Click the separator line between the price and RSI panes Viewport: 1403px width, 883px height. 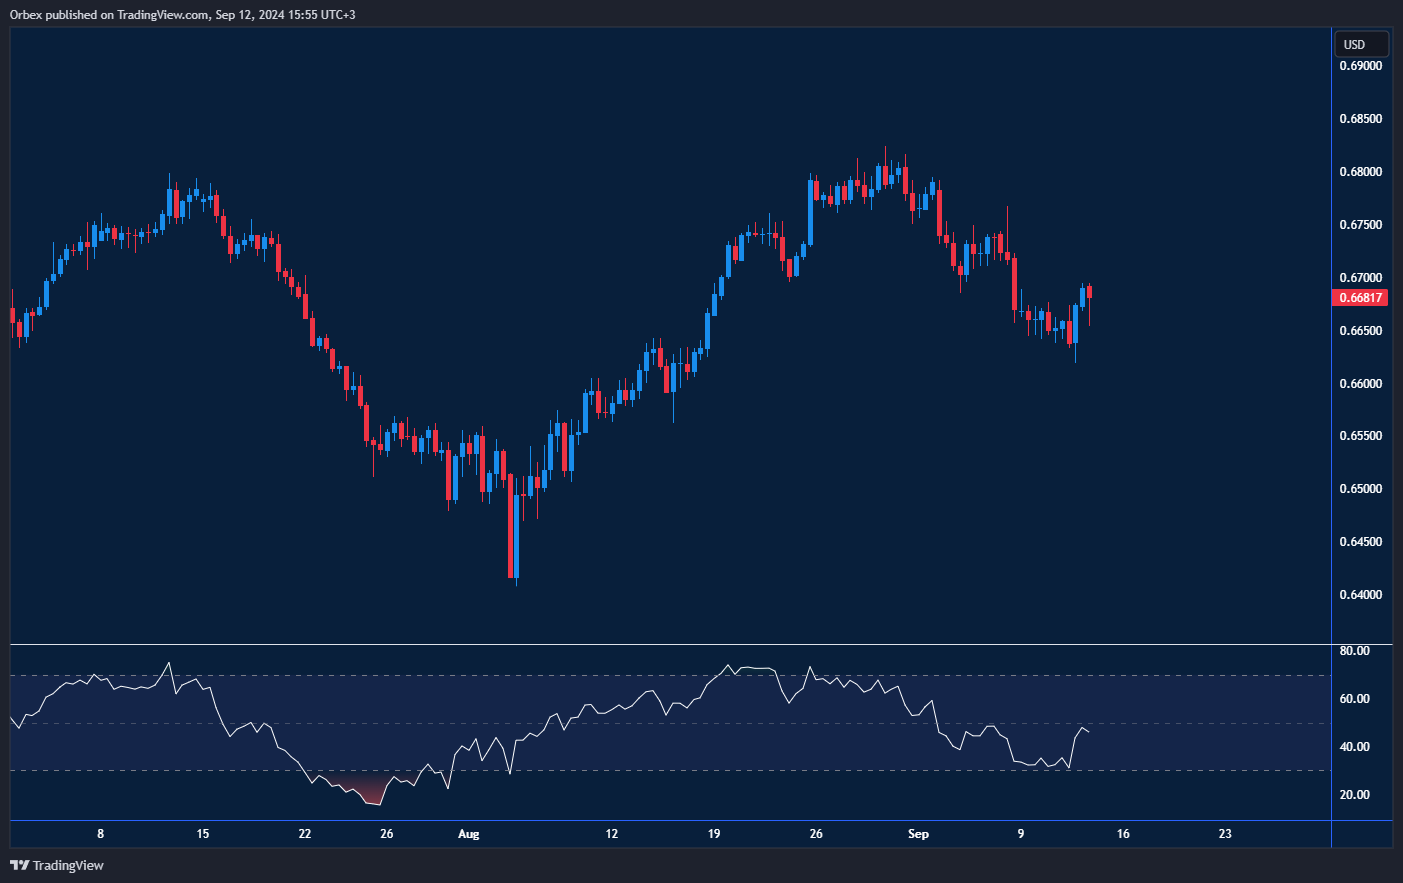[x=670, y=645]
